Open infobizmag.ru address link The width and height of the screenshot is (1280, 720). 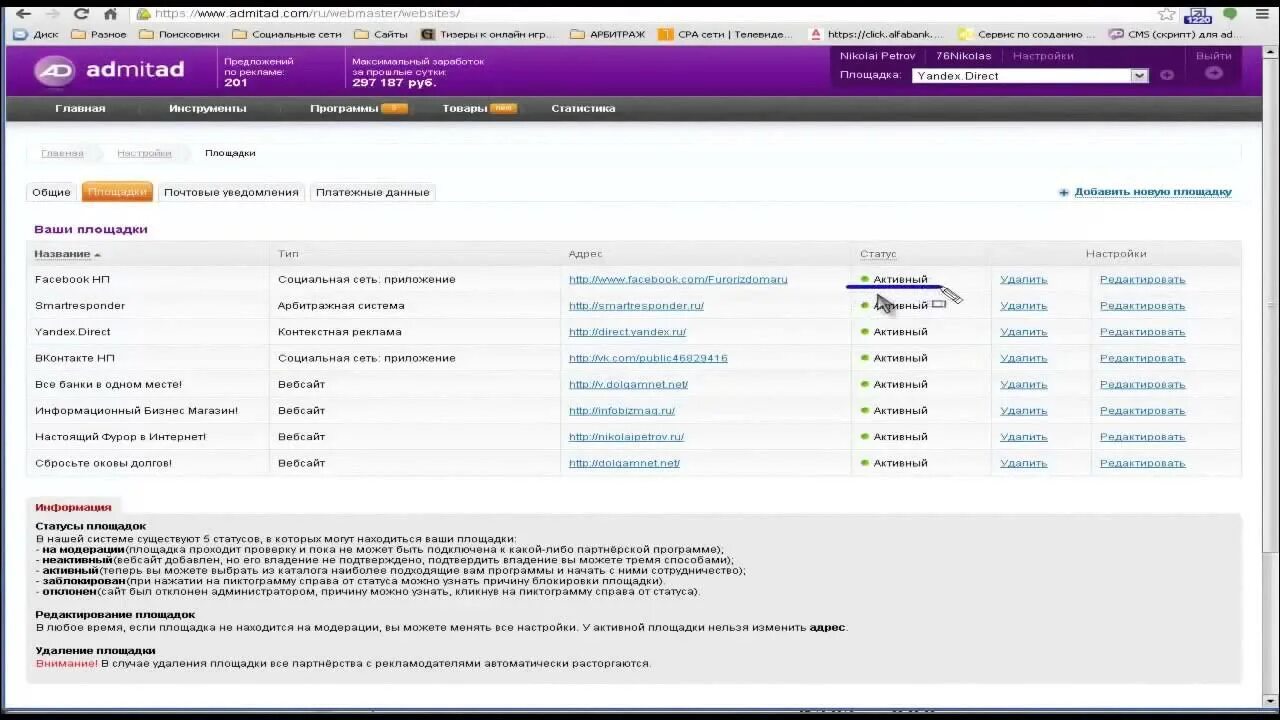(x=622, y=410)
